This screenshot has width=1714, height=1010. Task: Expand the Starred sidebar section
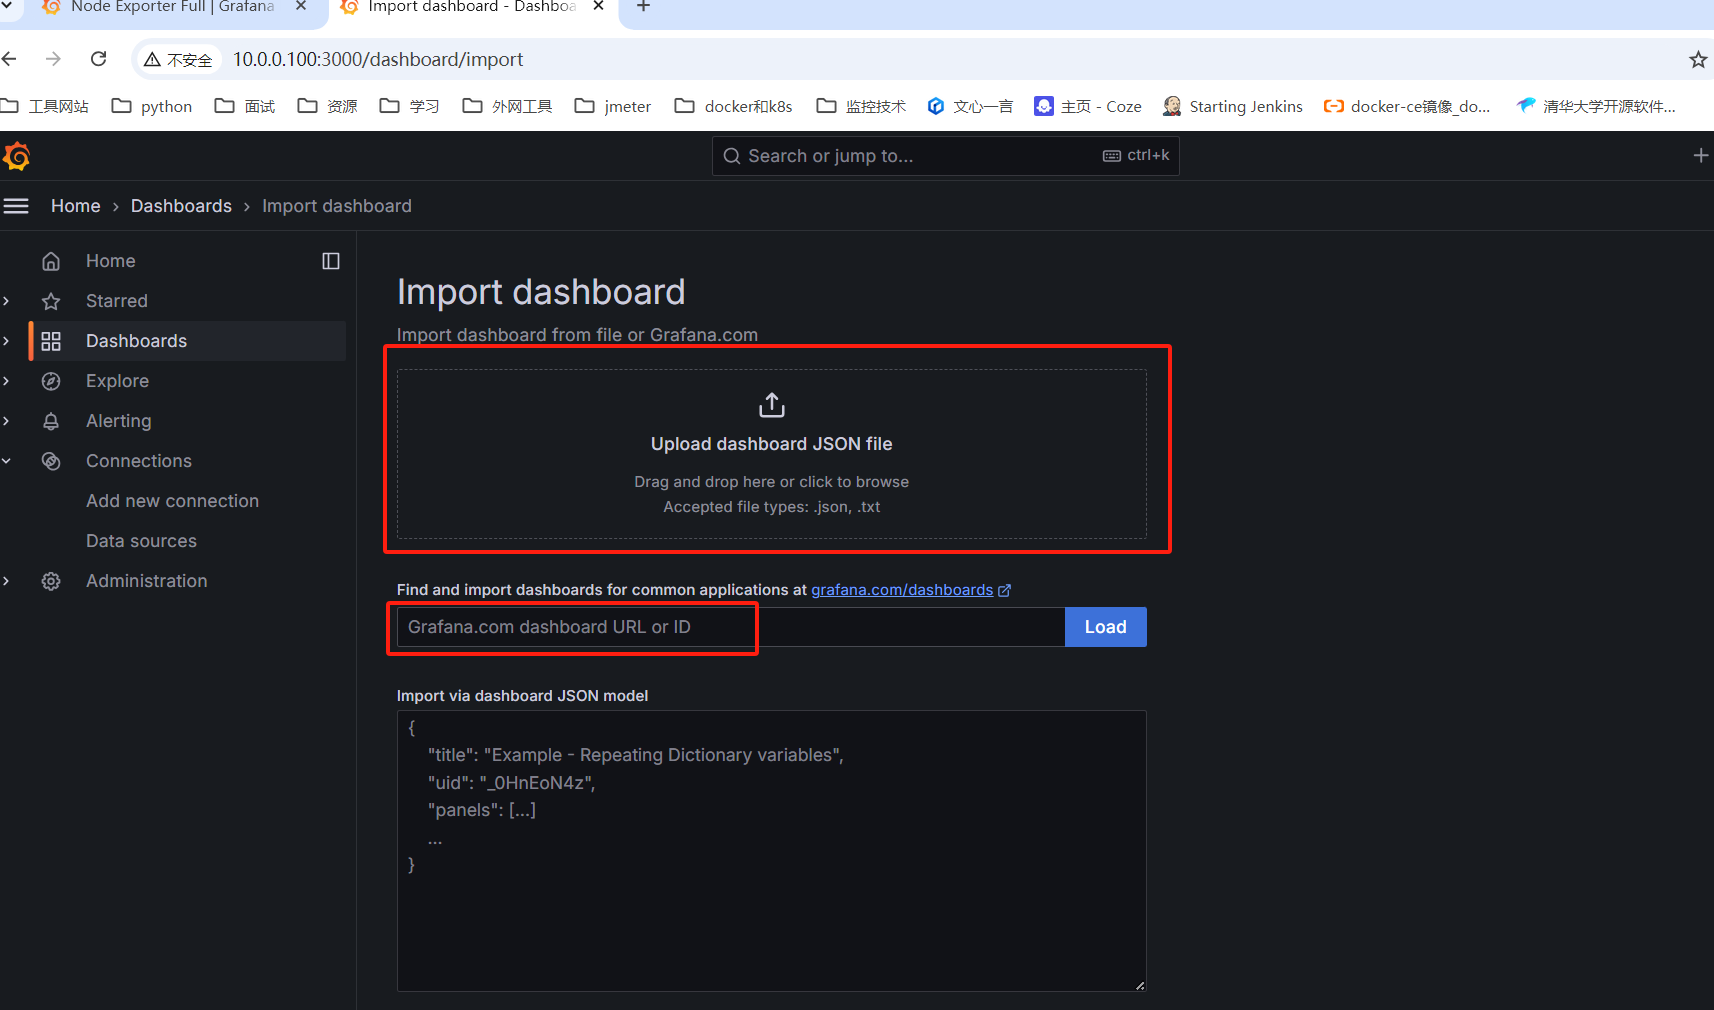[6, 301]
